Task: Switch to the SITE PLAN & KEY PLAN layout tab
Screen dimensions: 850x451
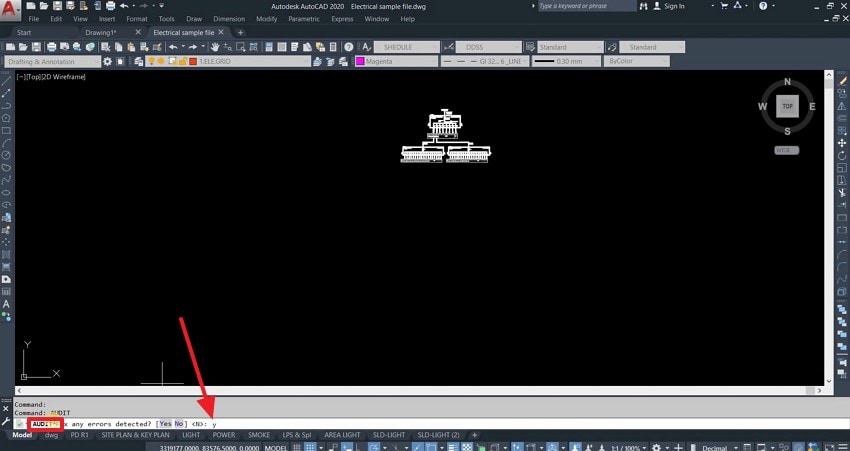Action: [135, 435]
